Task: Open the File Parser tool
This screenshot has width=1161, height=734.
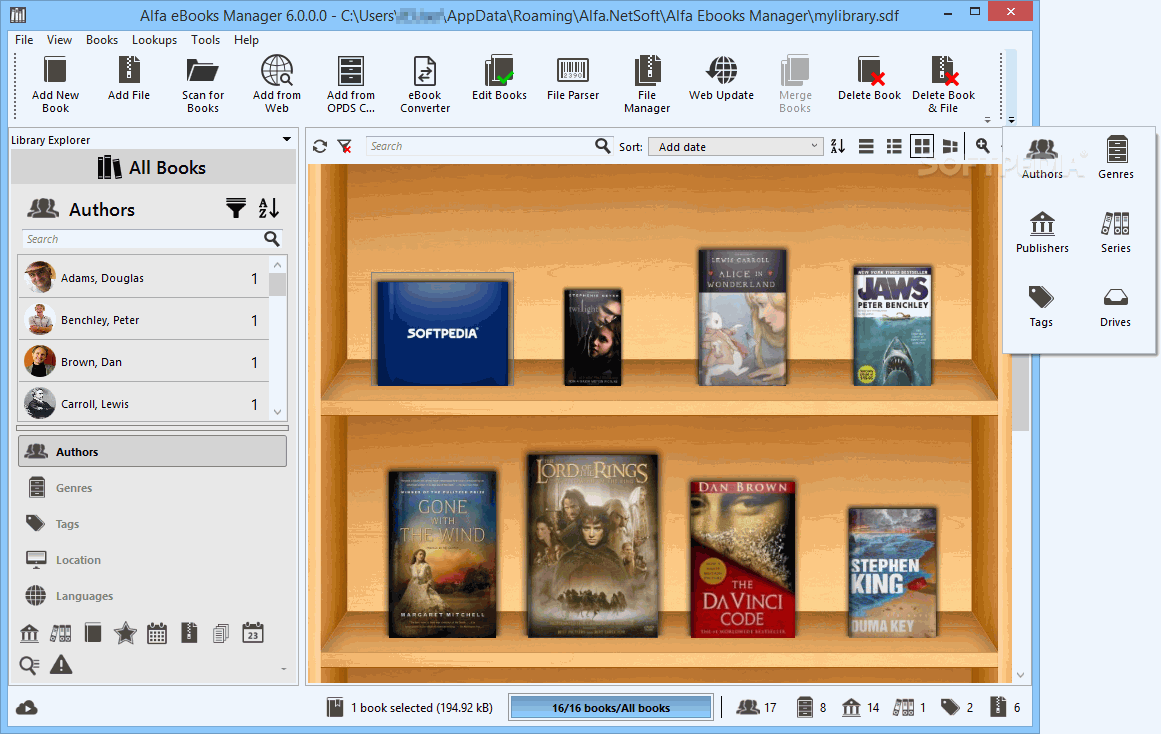Action: [x=573, y=78]
